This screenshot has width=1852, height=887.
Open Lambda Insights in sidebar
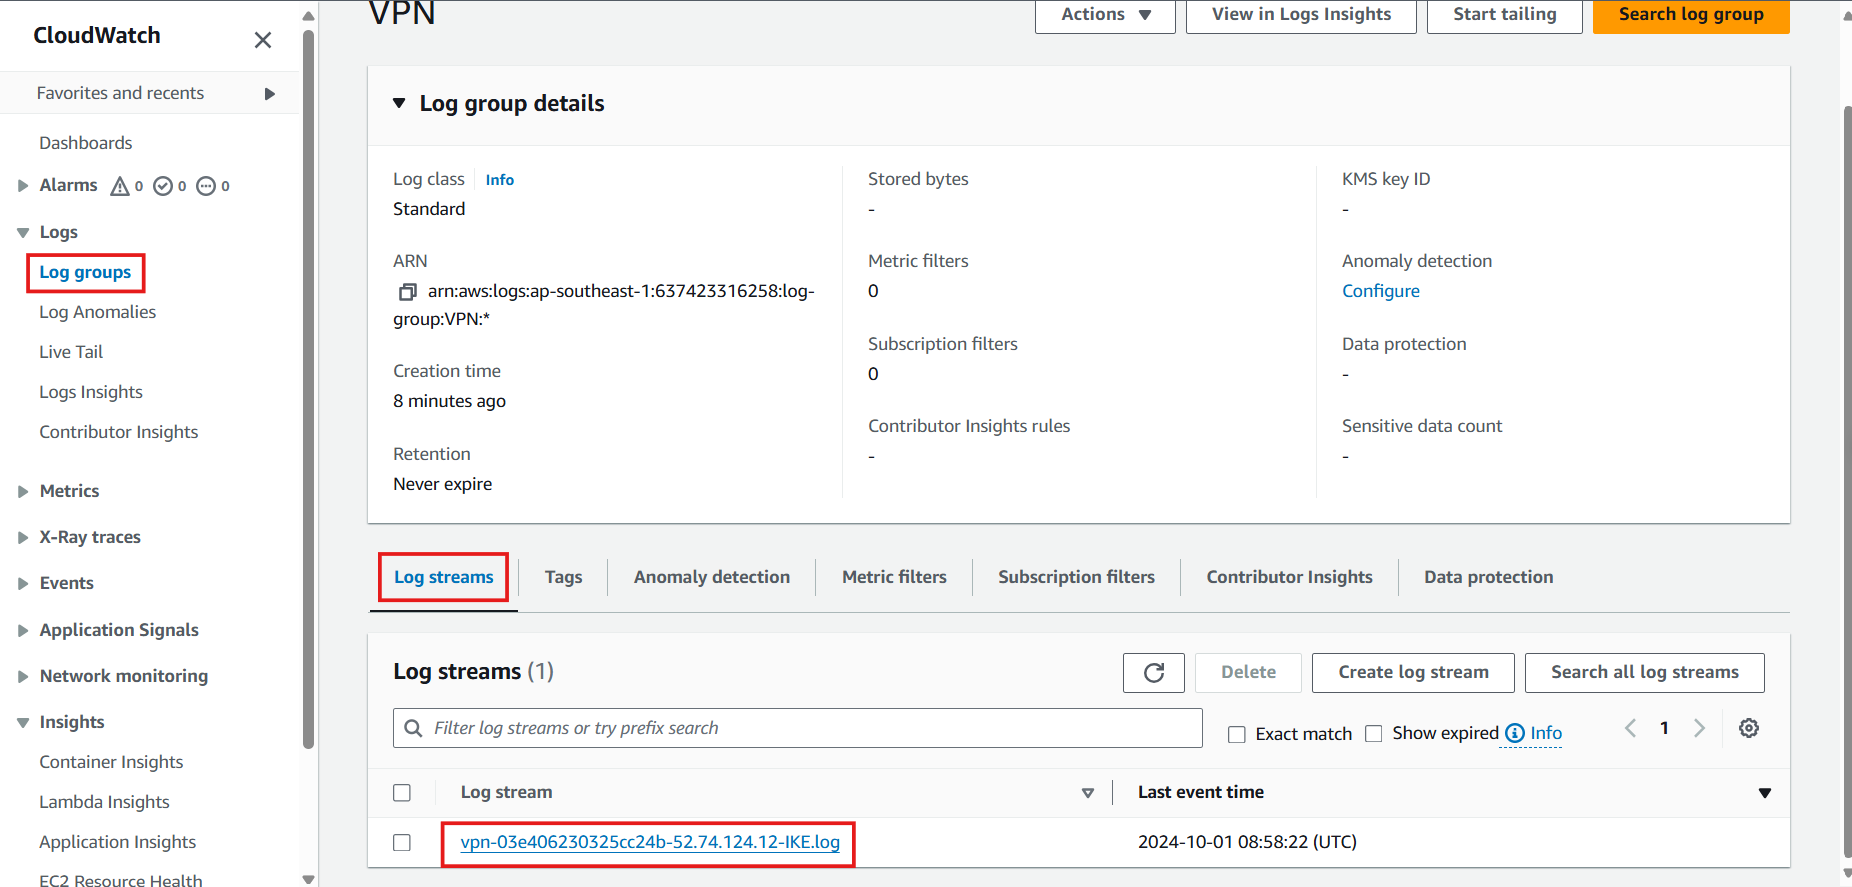tap(104, 802)
